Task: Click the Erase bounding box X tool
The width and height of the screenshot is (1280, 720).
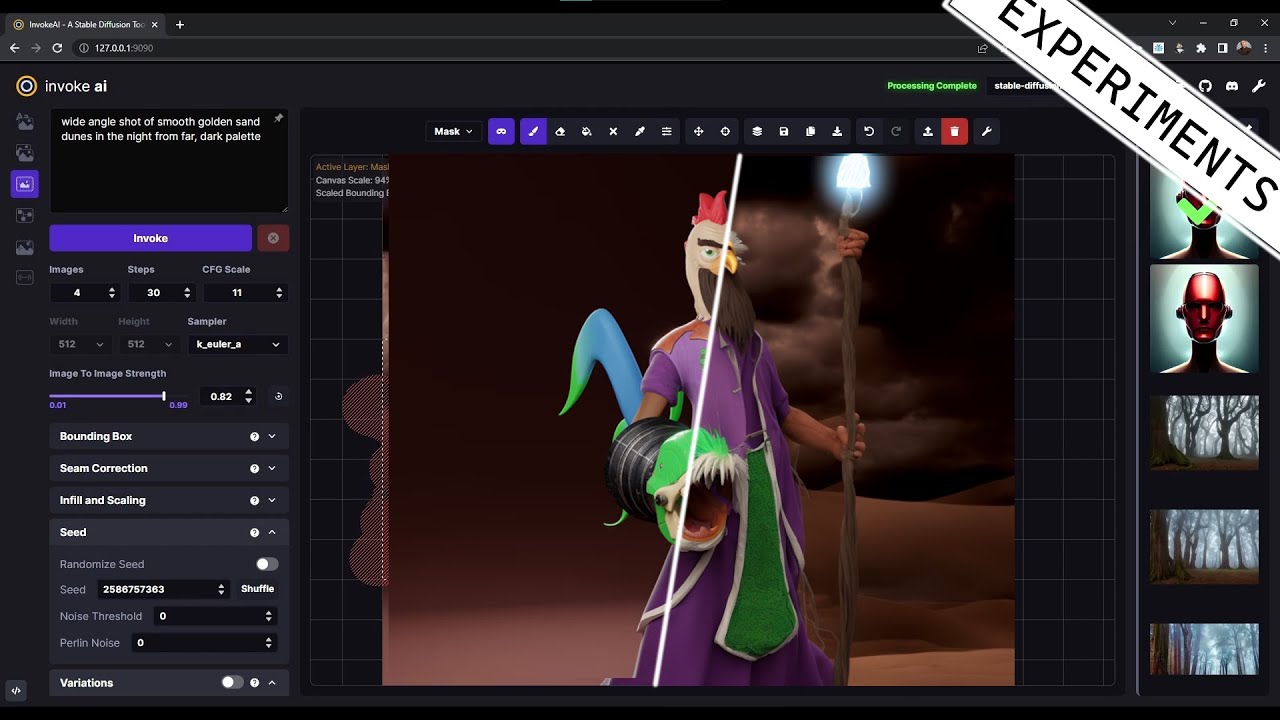Action: coord(613,131)
